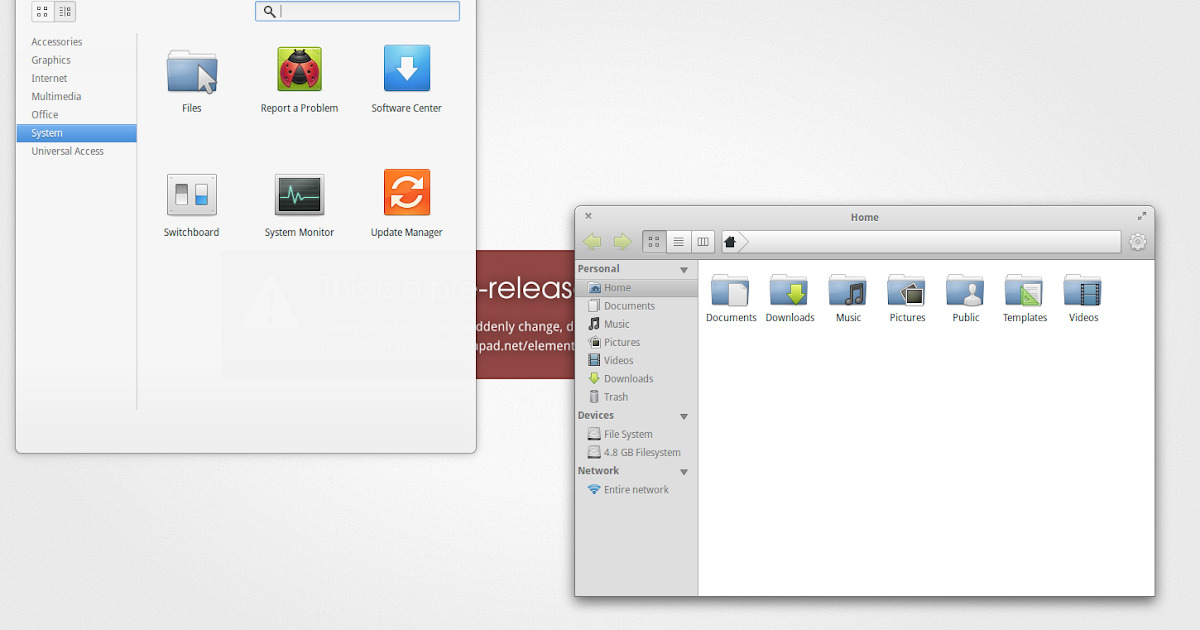The height and width of the screenshot is (630, 1200).
Task: Click the launcher search field
Action: (357, 11)
